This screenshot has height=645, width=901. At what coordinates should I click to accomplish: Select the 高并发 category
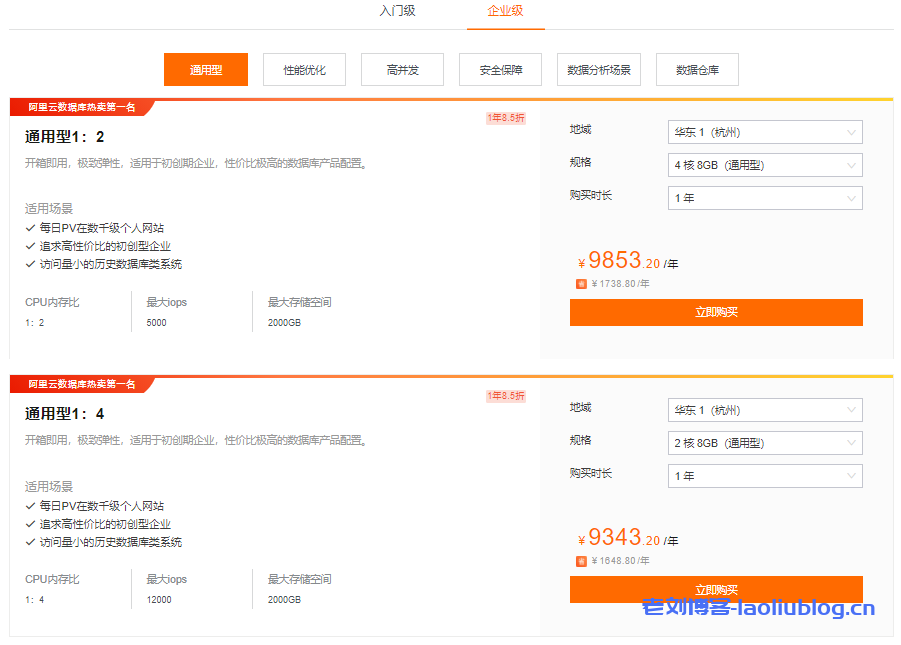click(402, 69)
